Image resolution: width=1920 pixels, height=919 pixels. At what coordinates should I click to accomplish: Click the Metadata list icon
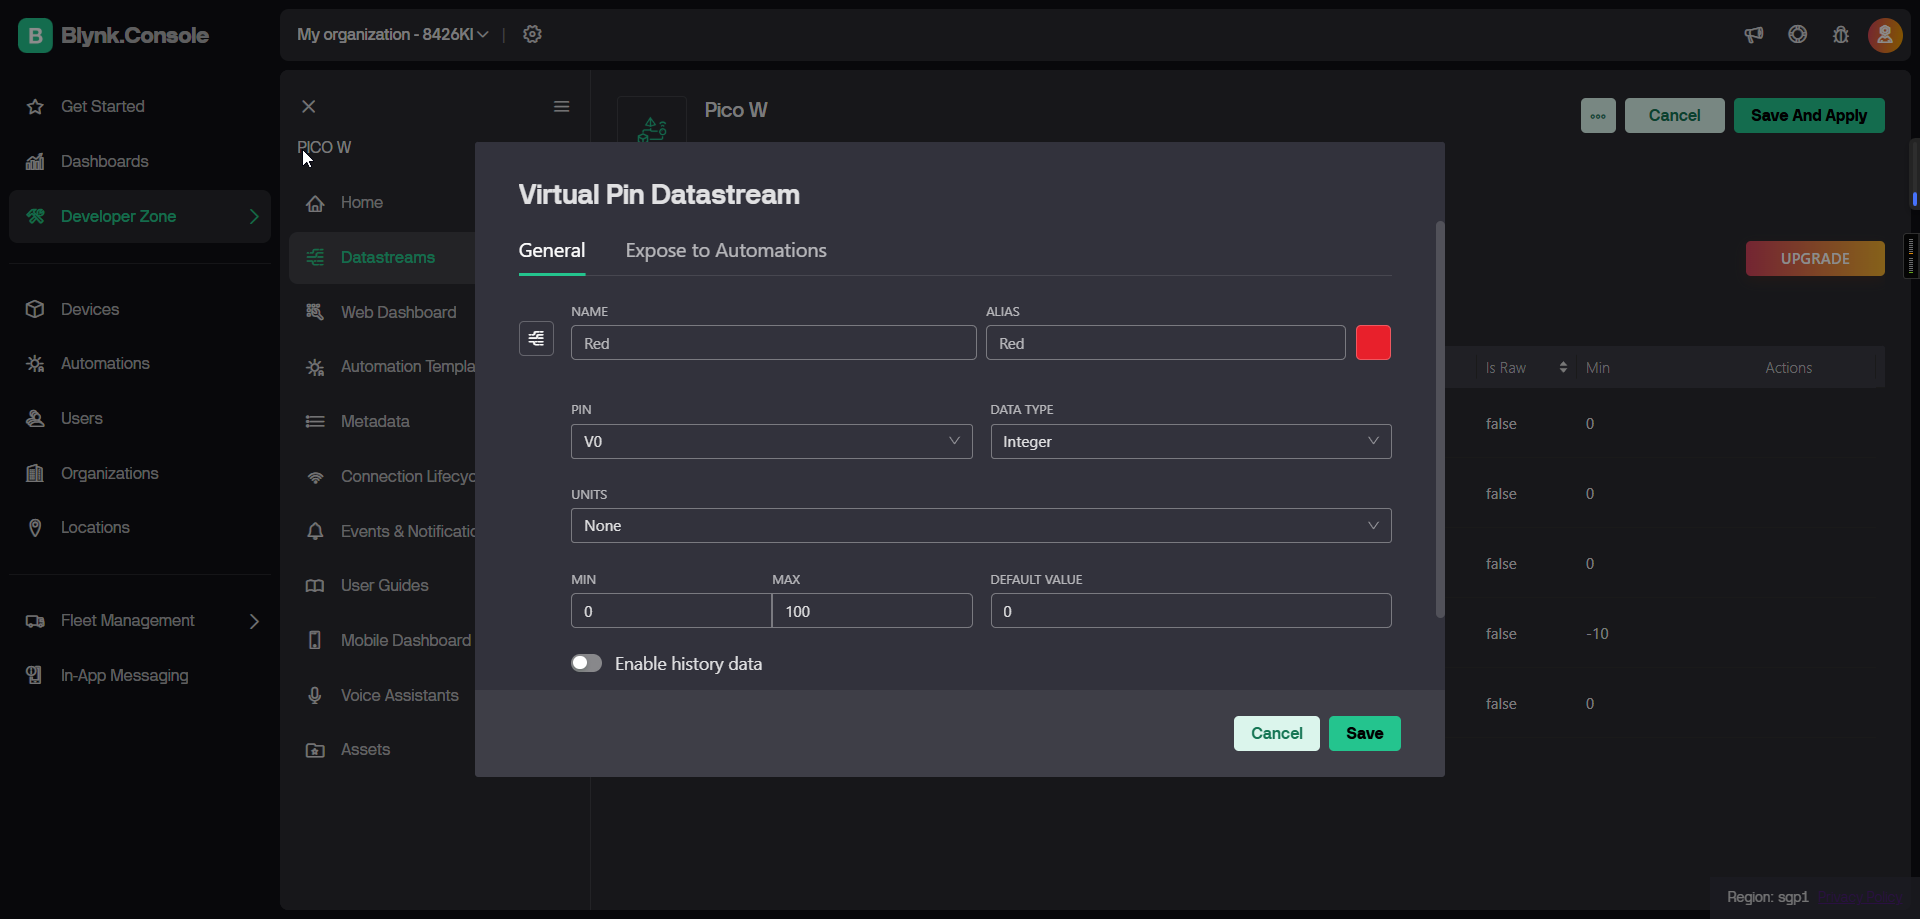tap(315, 422)
